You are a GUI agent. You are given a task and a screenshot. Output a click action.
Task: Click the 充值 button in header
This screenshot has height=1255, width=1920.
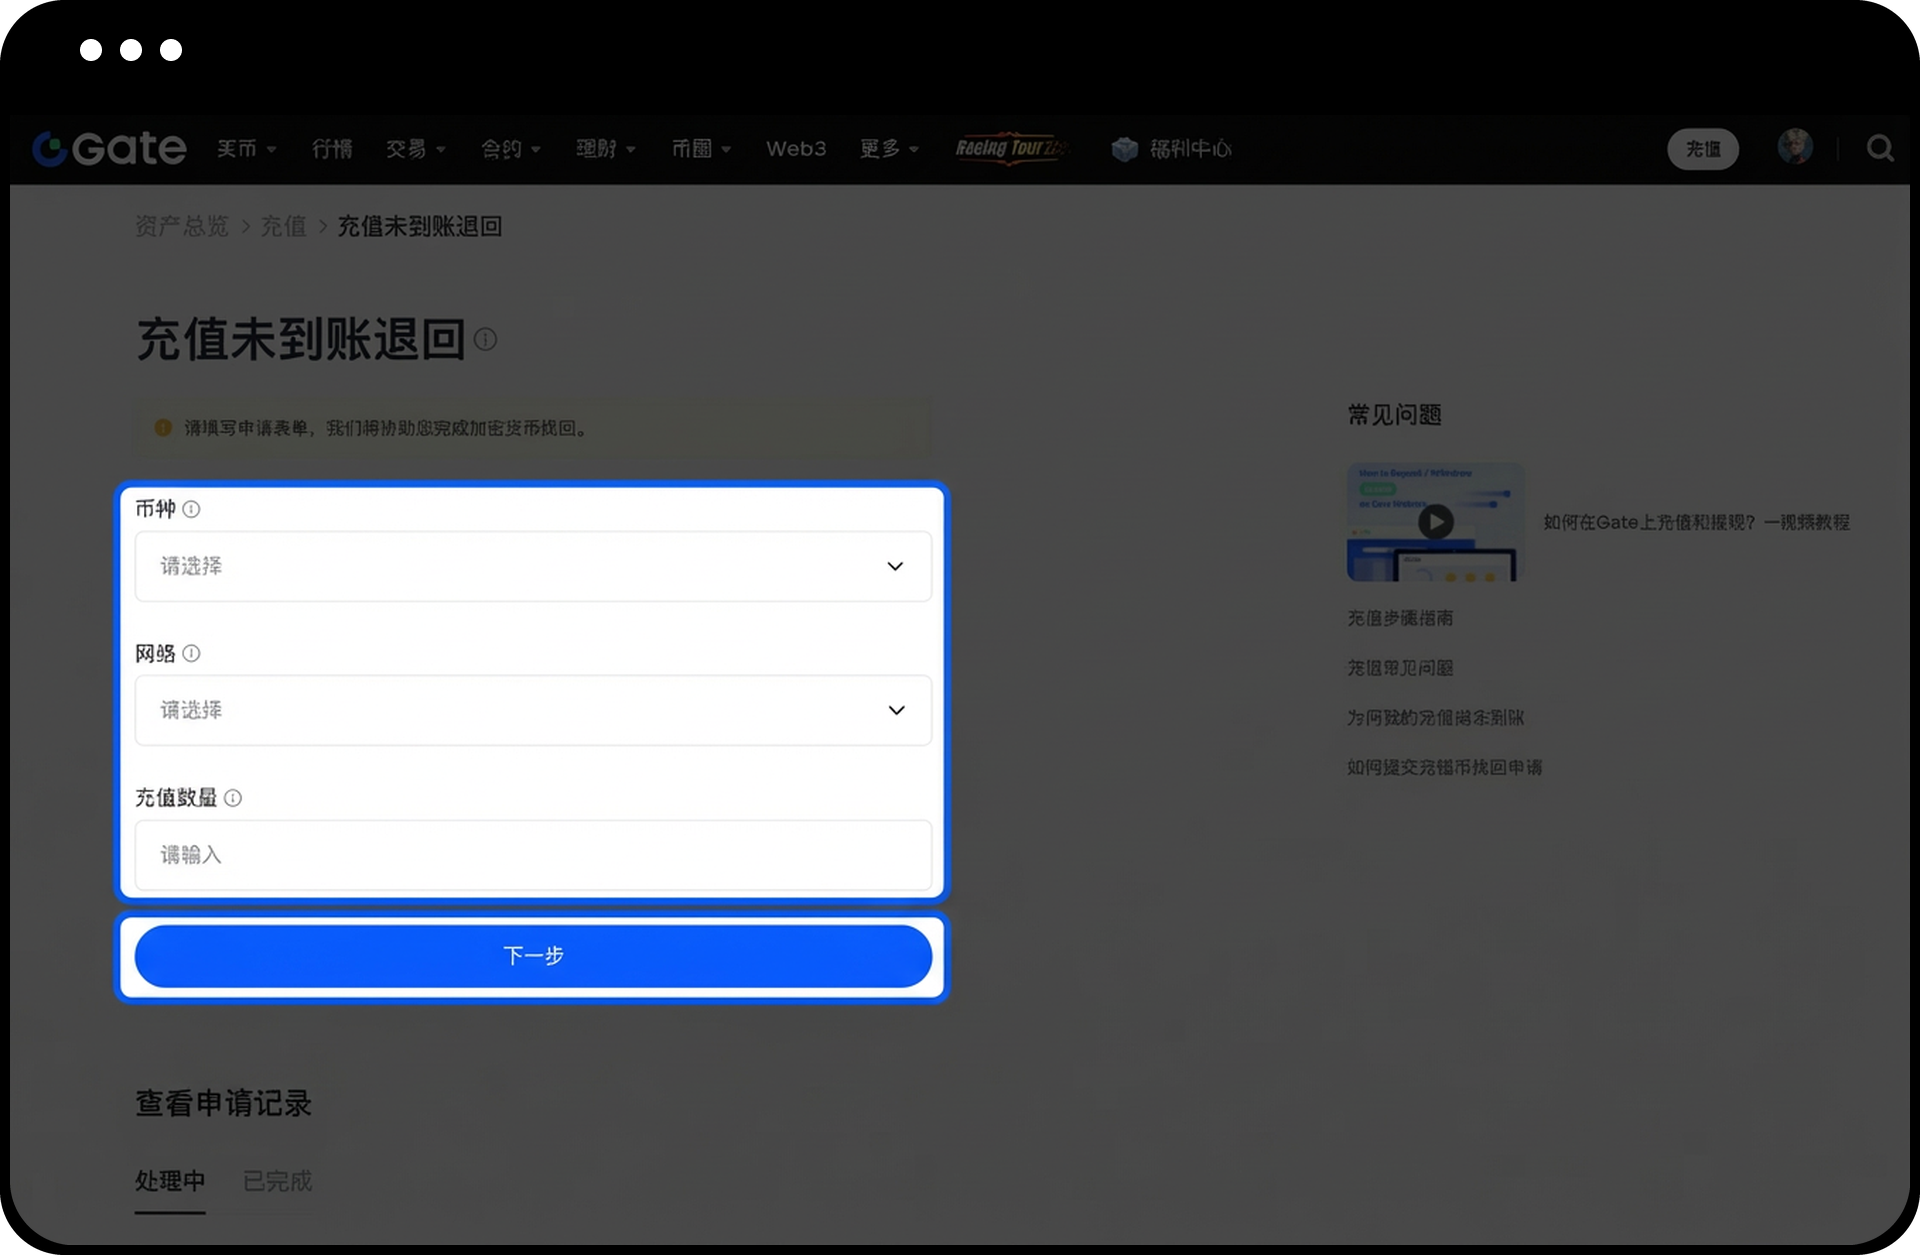[x=1702, y=149]
